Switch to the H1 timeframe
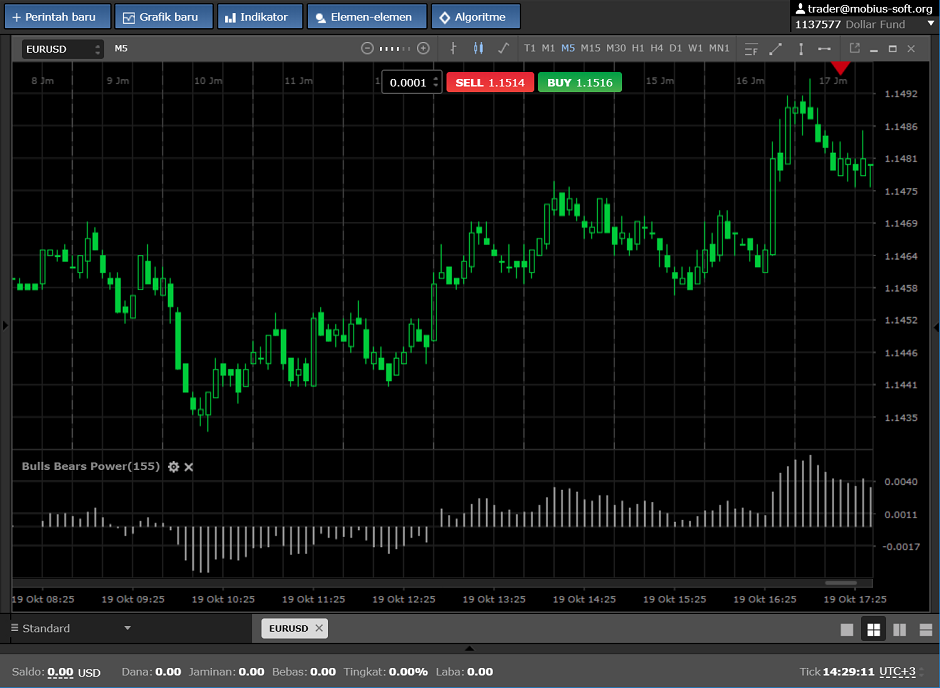The image size is (940, 688). tap(637, 48)
